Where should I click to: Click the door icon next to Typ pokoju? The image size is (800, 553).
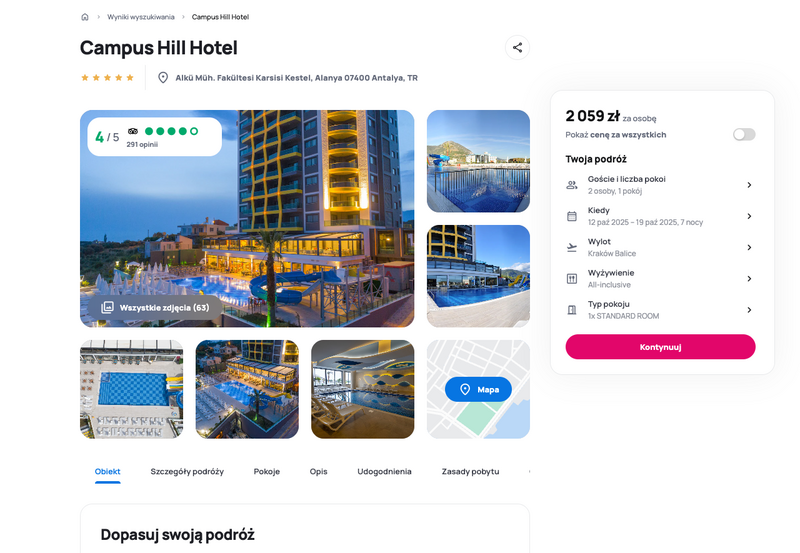(x=572, y=310)
